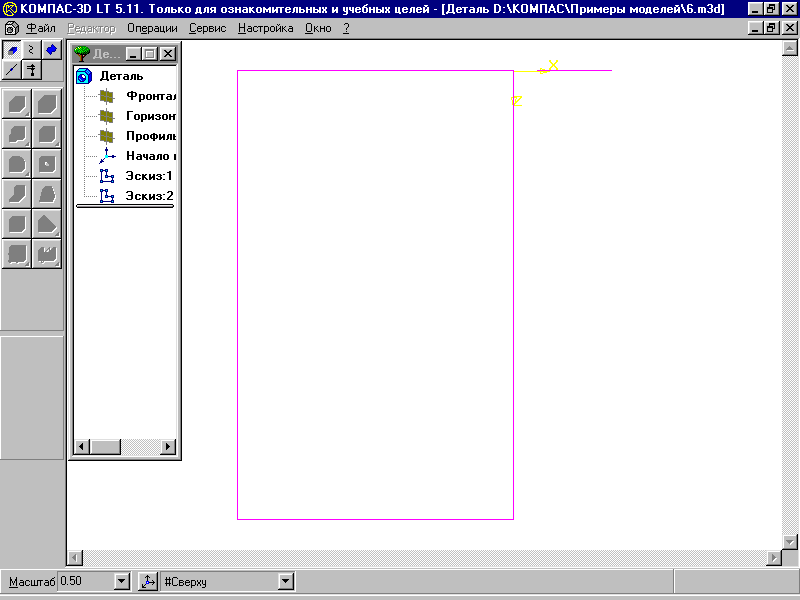This screenshot has height=600, width=800.
Task: Click the model tree horizontal scroll thumb
Action: coord(105,447)
